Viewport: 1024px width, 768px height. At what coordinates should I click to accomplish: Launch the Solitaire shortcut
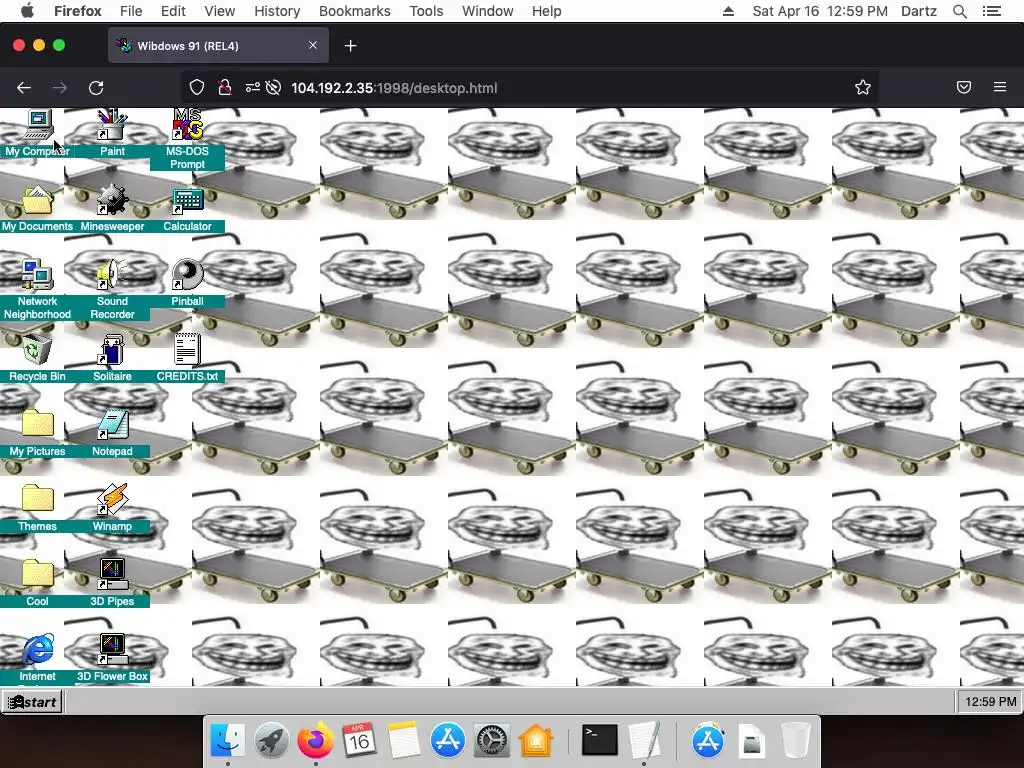pos(112,351)
